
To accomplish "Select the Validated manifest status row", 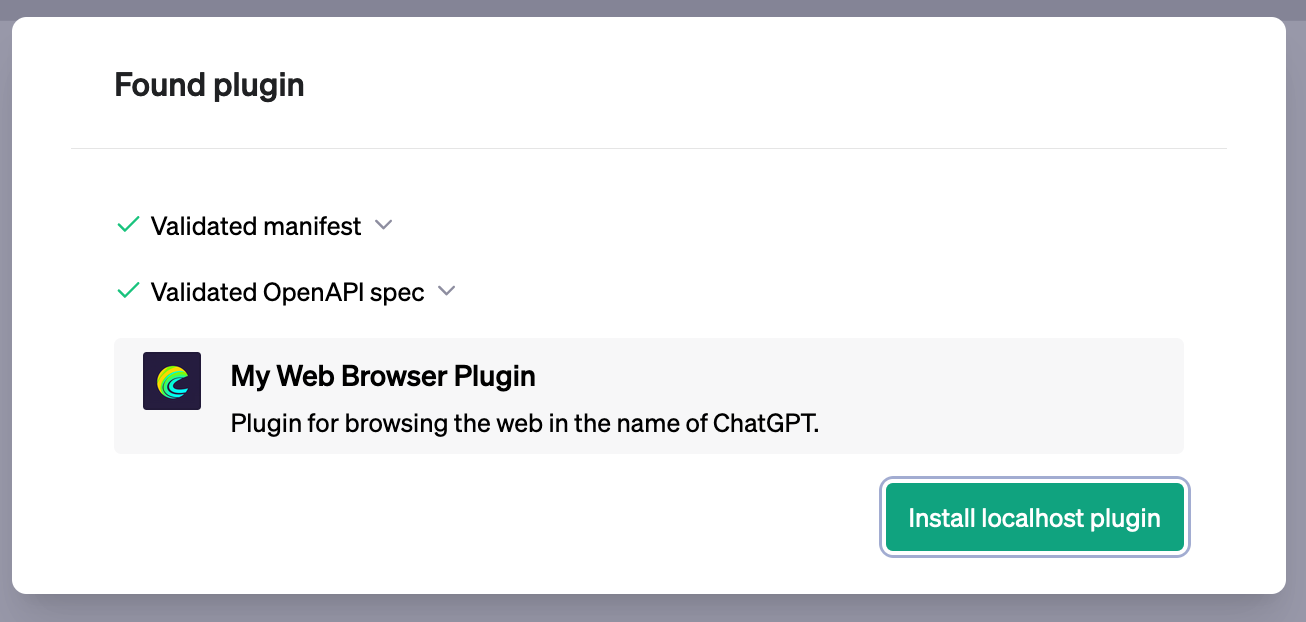I will (255, 226).
